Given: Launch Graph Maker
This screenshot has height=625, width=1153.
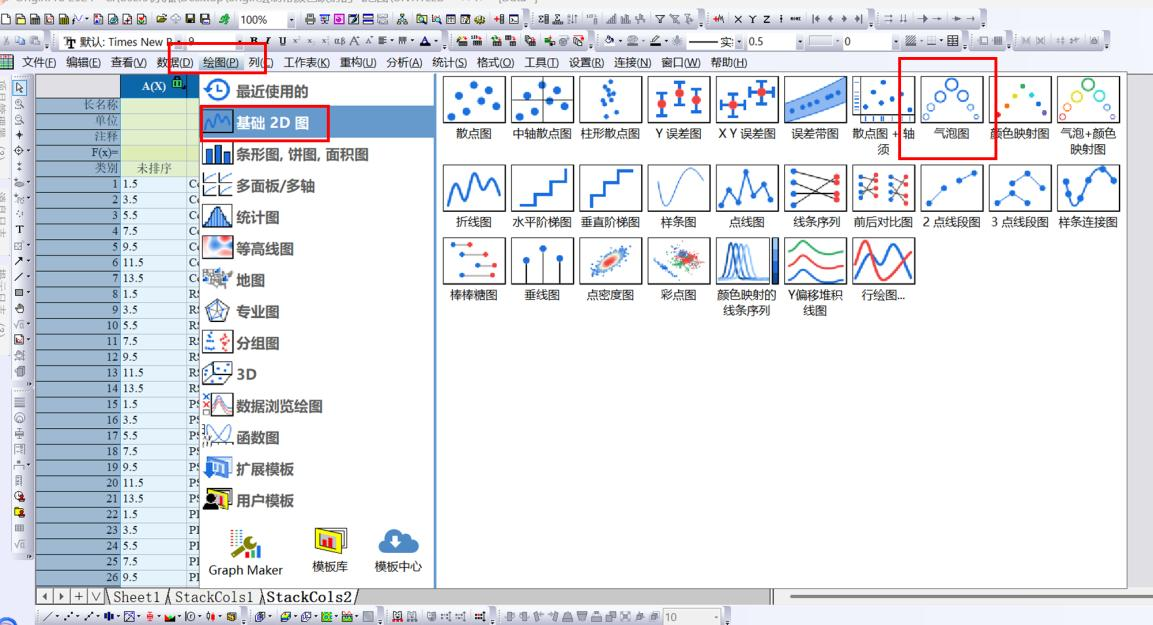Looking at the screenshot, I should 246,553.
